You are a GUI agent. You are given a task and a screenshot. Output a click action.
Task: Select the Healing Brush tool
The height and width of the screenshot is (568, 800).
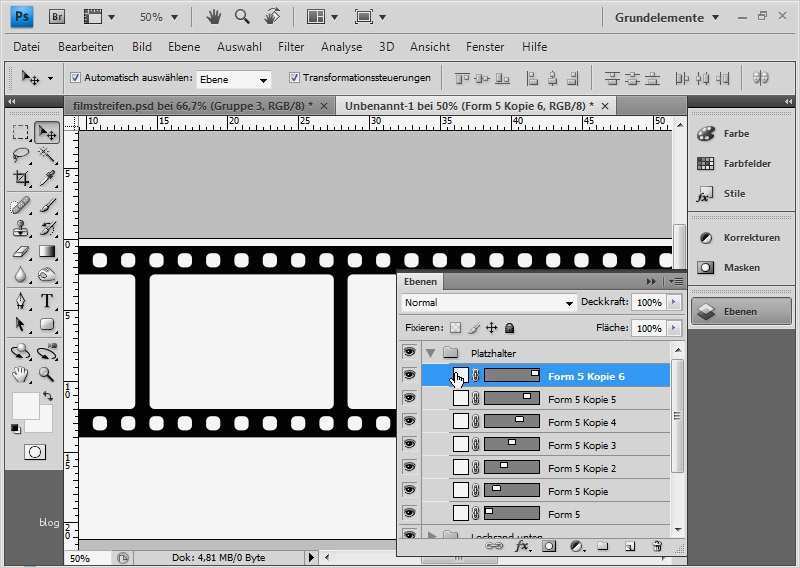[20, 206]
